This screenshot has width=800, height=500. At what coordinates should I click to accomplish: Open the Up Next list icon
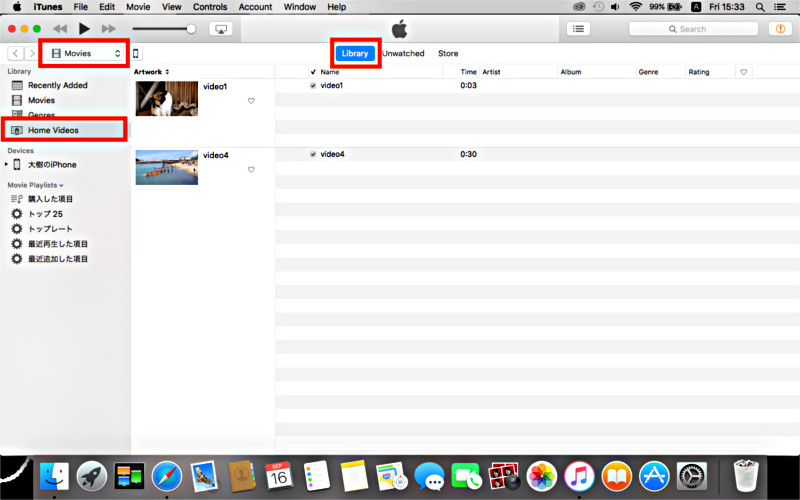pos(578,29)
